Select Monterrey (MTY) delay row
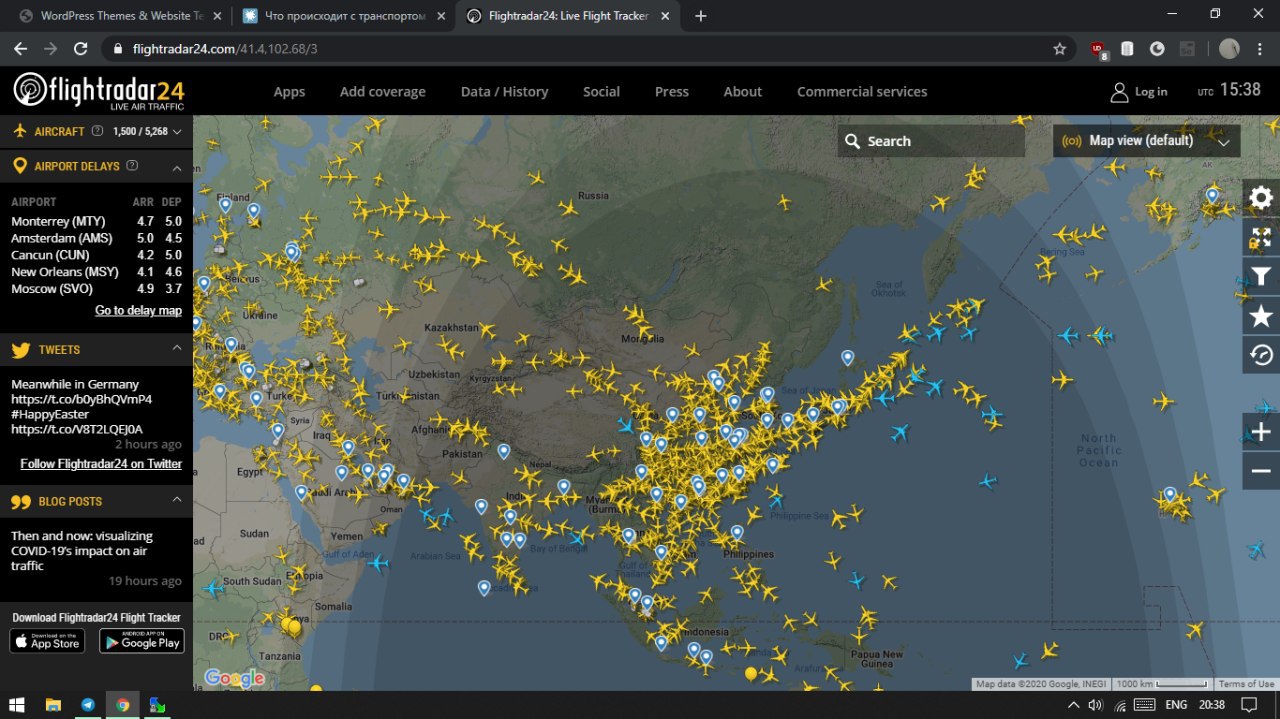The image size is (1280, 719). pyautogui.click(x=96, y=221)
